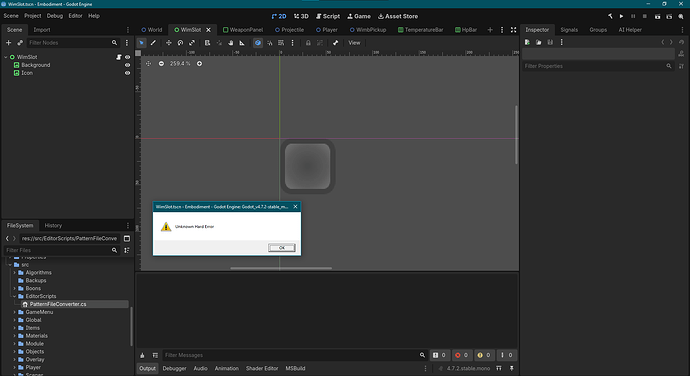The width and height of the screenshot is (690, 376).
Task: Build the project with hammer icon
Action: coord(610,16)
